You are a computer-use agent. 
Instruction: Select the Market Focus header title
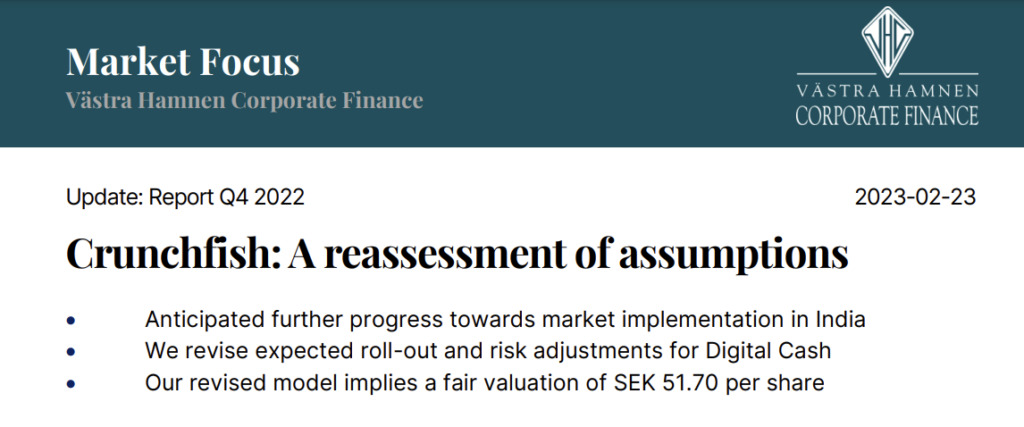pyautogui.click(x=183, y=62)
